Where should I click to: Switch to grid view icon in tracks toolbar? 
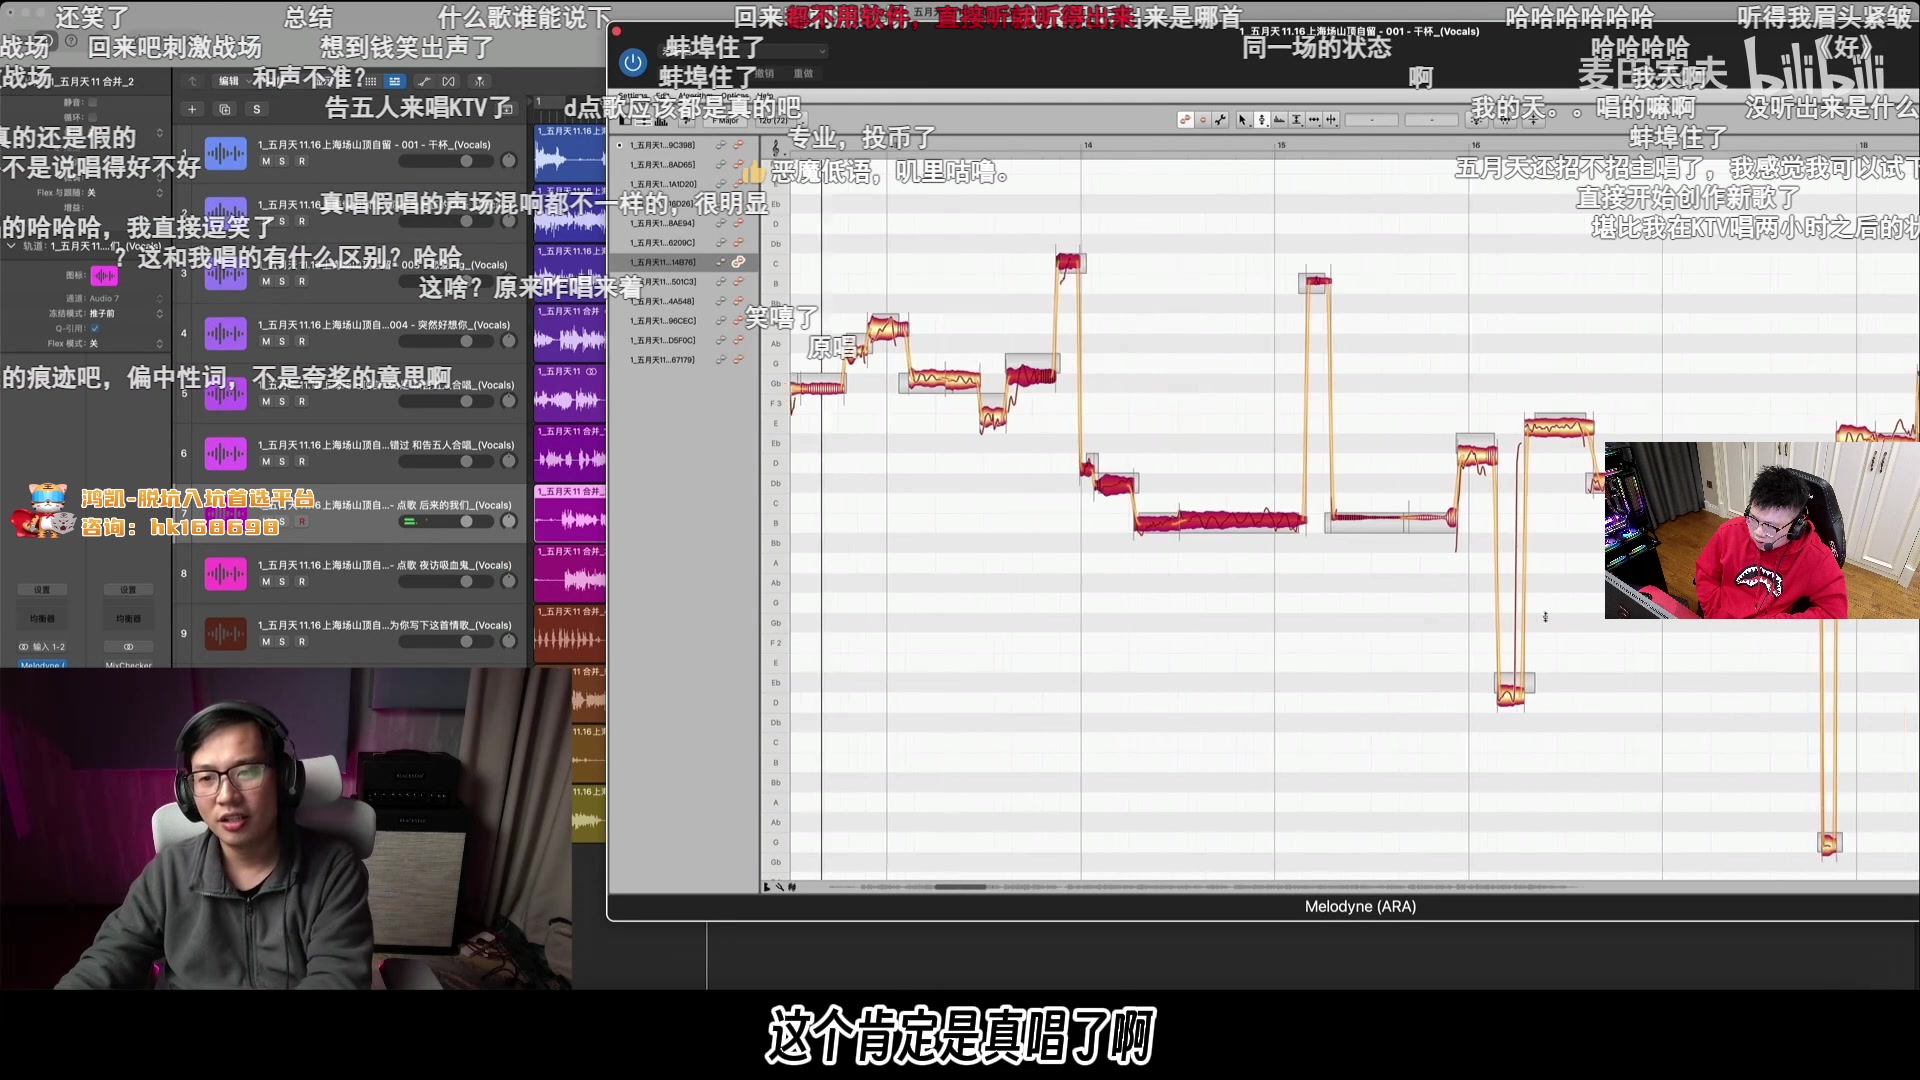(x=371, y=81)
